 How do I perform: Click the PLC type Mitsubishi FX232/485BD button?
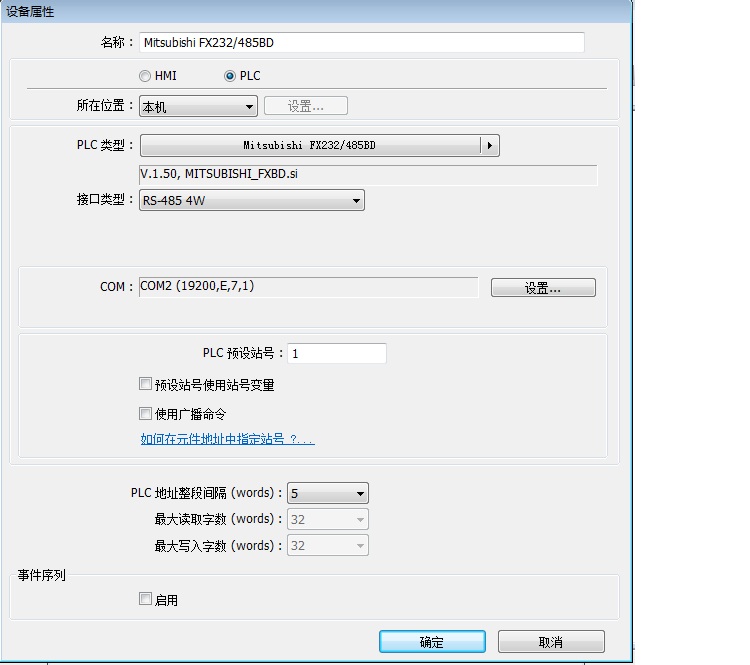310,145
